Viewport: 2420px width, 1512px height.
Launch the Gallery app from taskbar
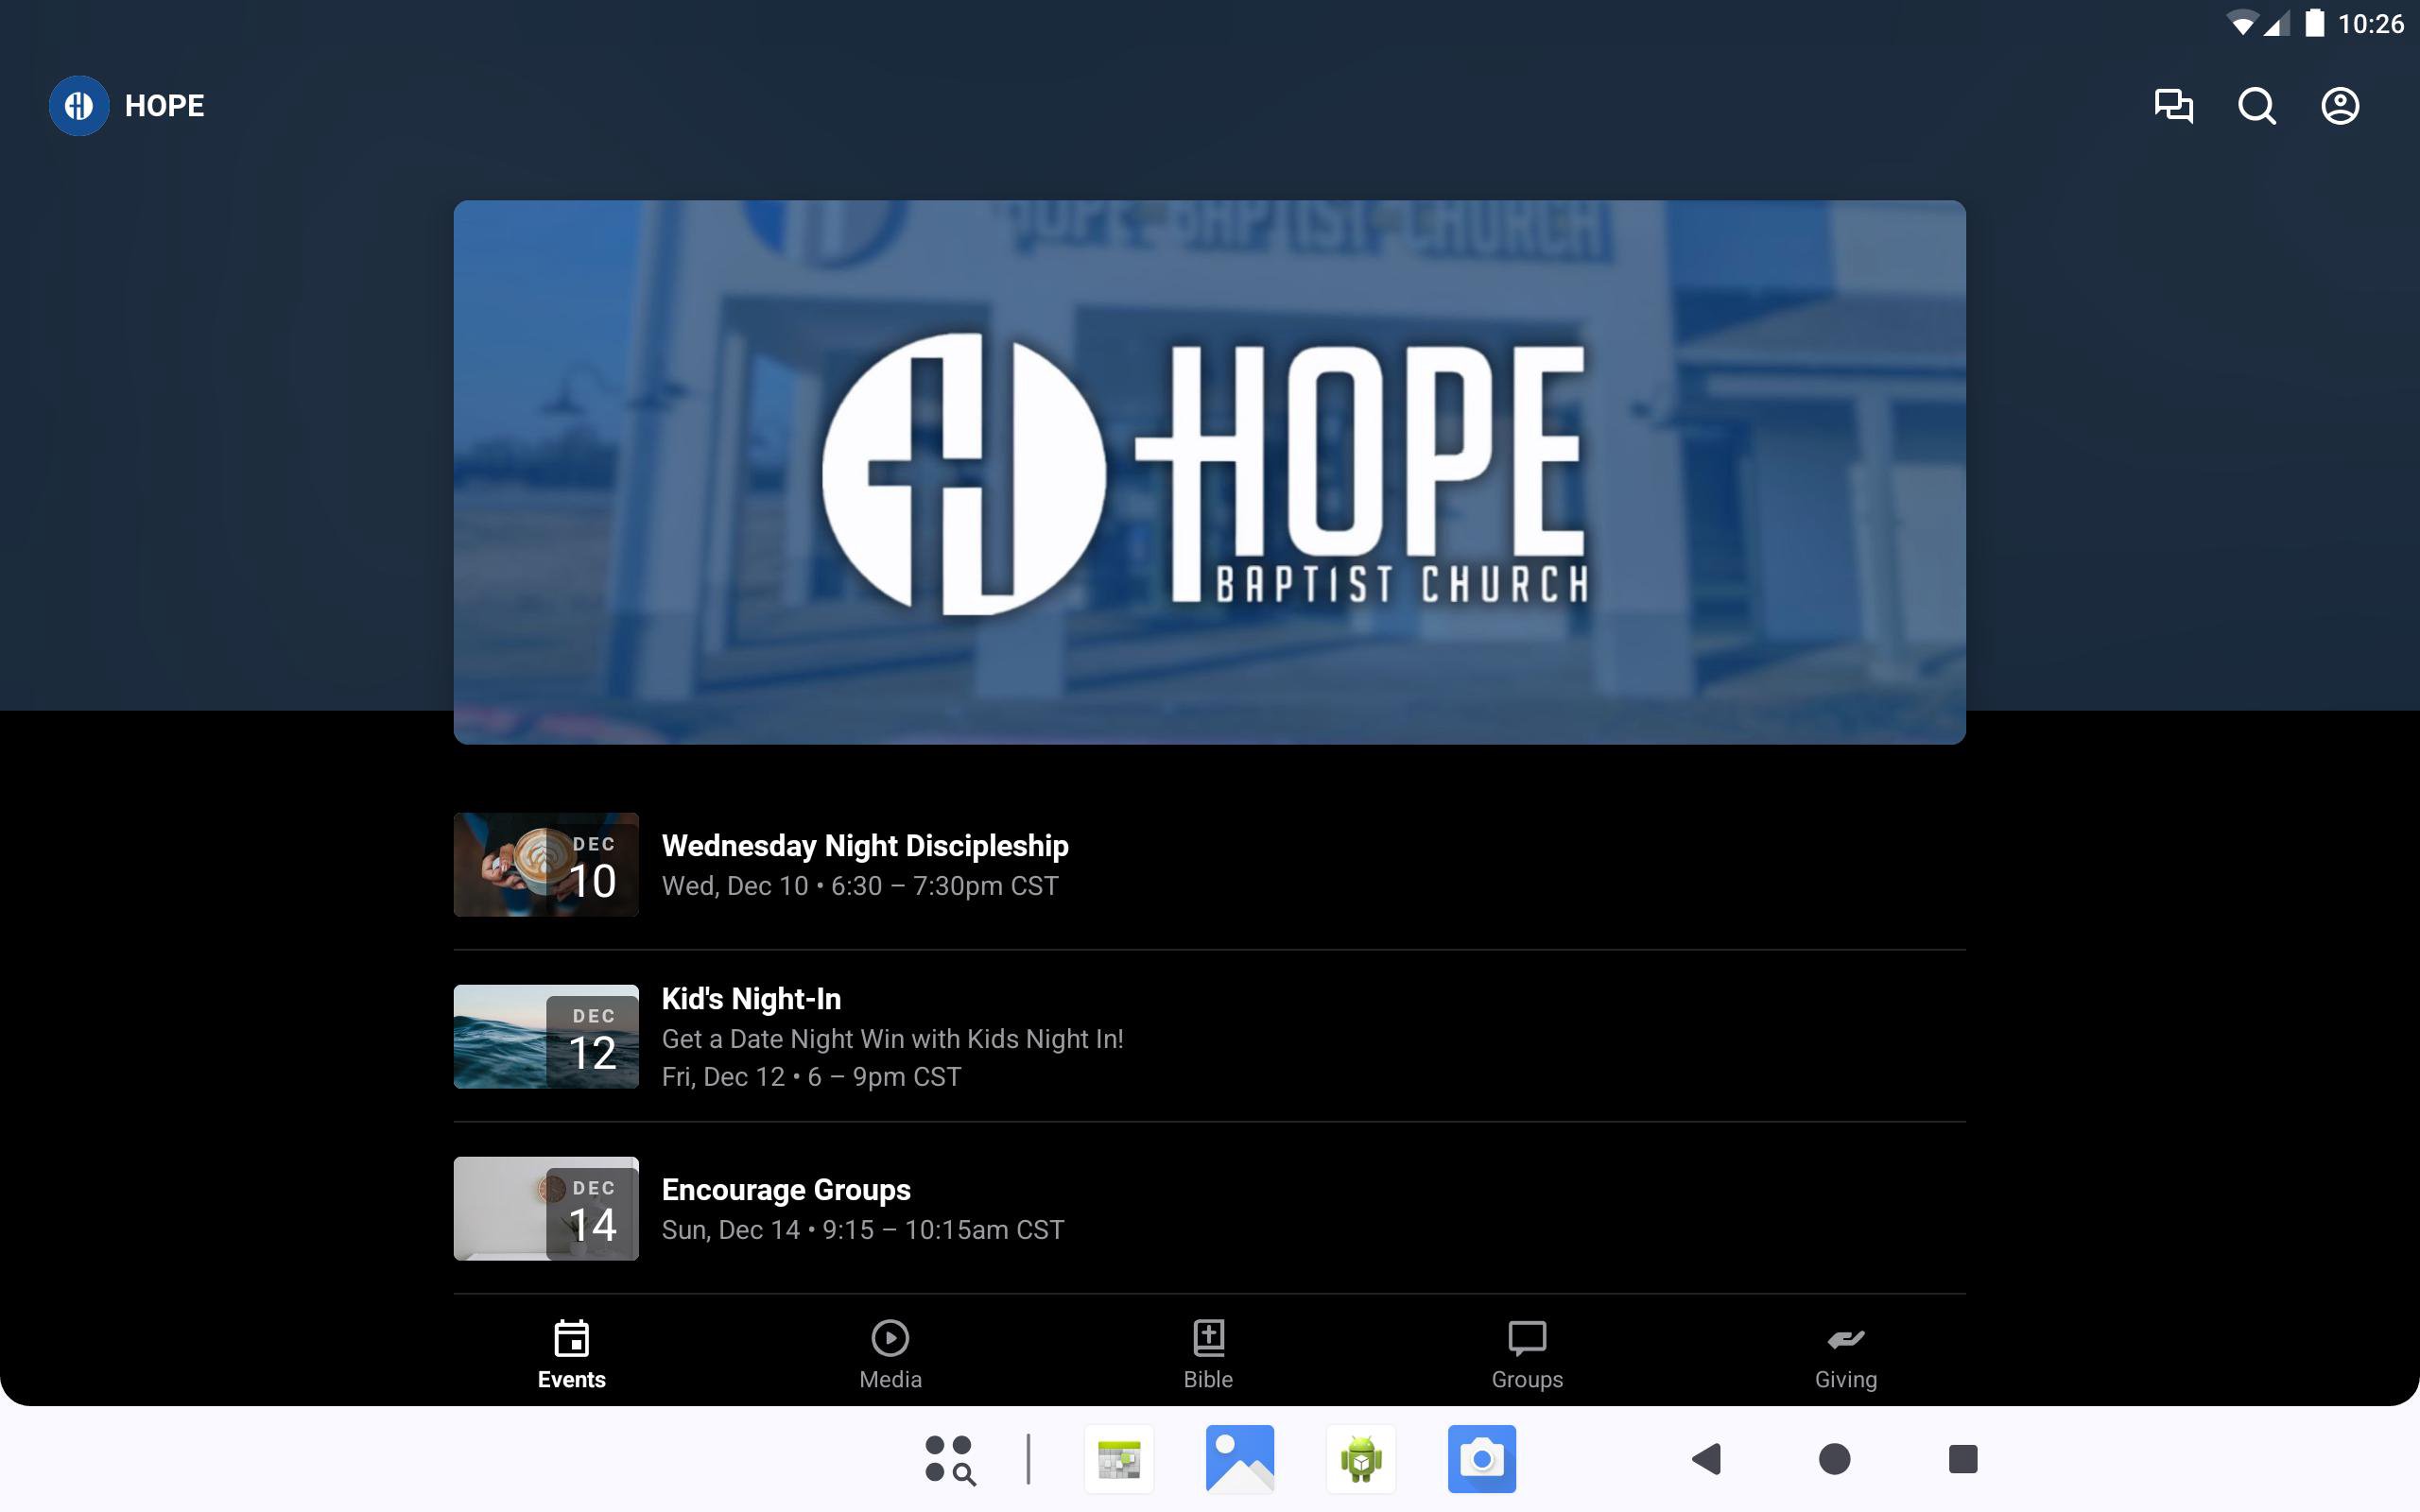tap(1239, 1459)
